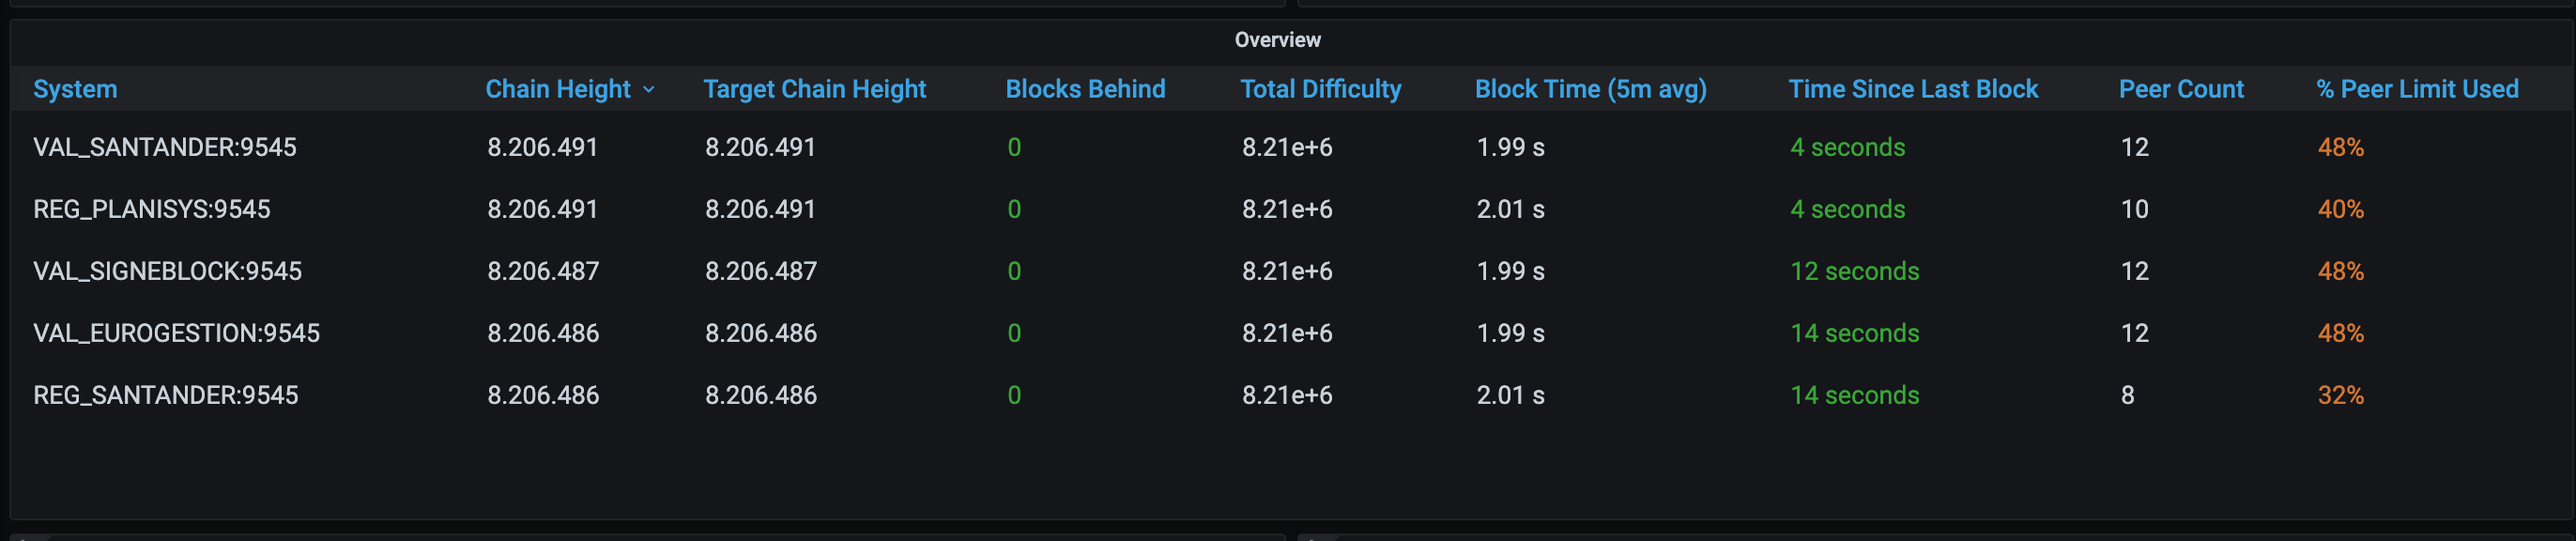
Task: Click the Blocks Behind column header
Action: (x=1085, y=89)
